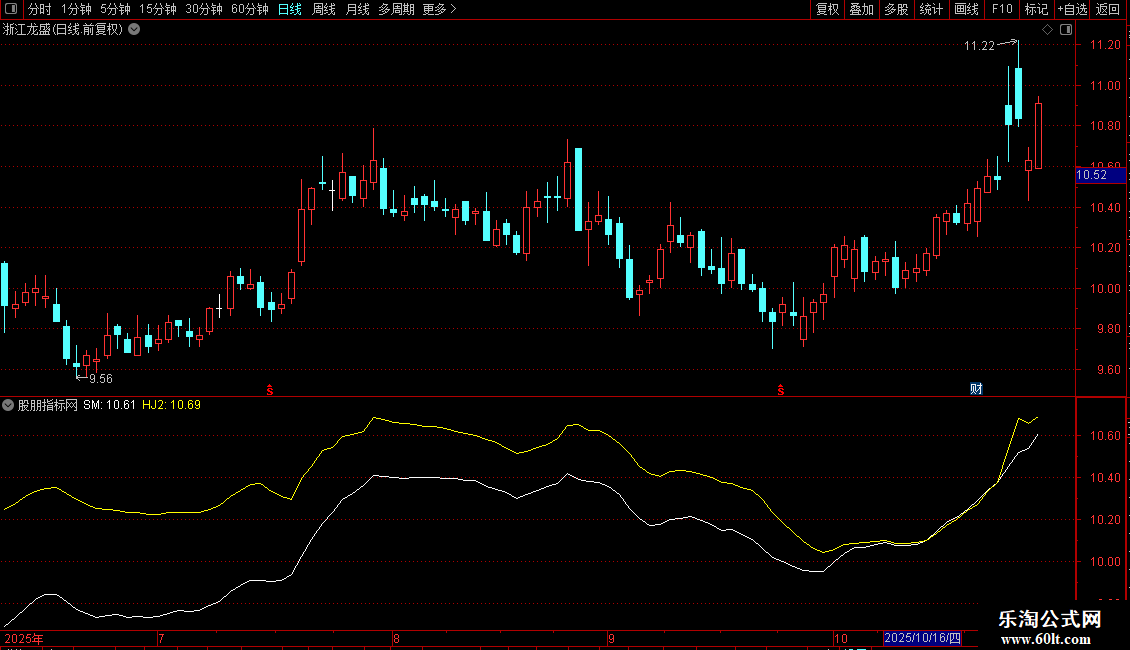Viewport: 1130px width, 650px height.
Task: Expand the 股朋指标网 indicator dropdown
Action: pyautogui.click(x=9, y=405)
